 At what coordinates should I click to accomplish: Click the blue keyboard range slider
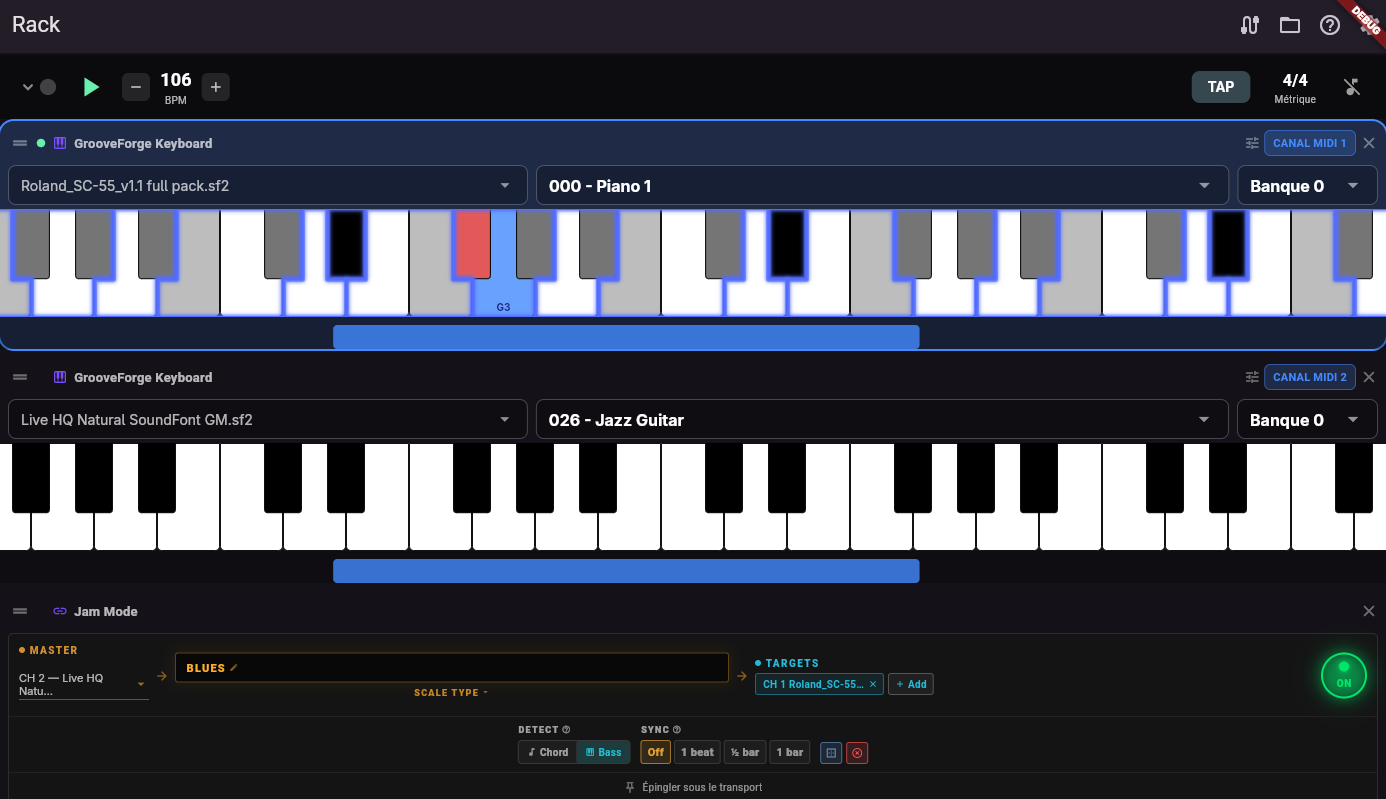coord(626,337)
